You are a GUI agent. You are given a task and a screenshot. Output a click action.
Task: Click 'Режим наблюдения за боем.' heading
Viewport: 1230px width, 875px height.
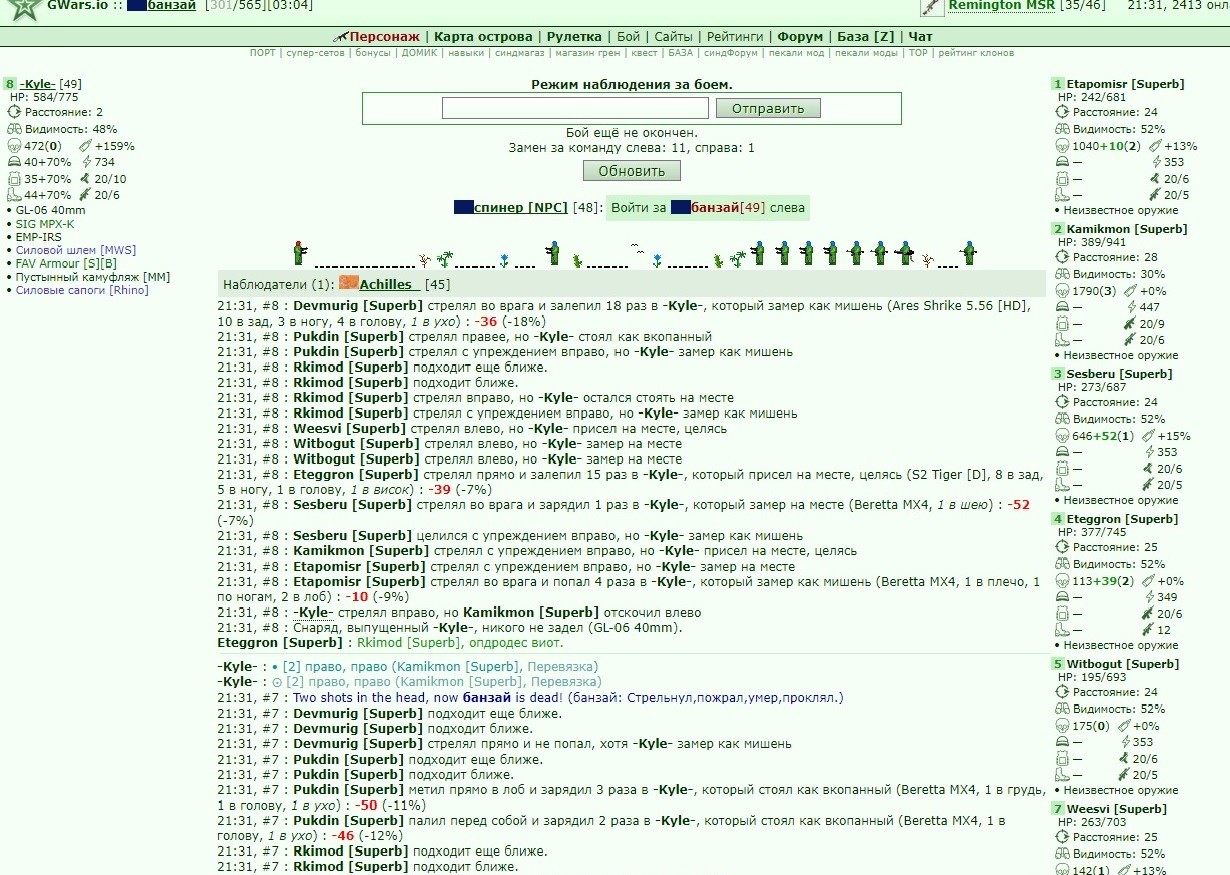point(632,84)
